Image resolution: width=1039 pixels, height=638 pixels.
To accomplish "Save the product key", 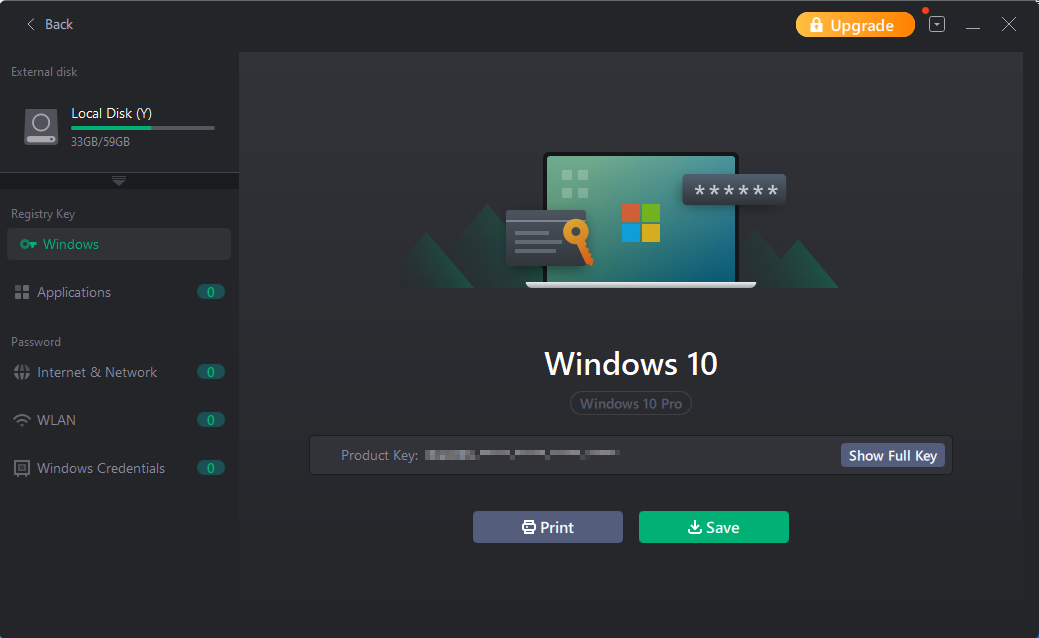I will [x=714, y=527].
